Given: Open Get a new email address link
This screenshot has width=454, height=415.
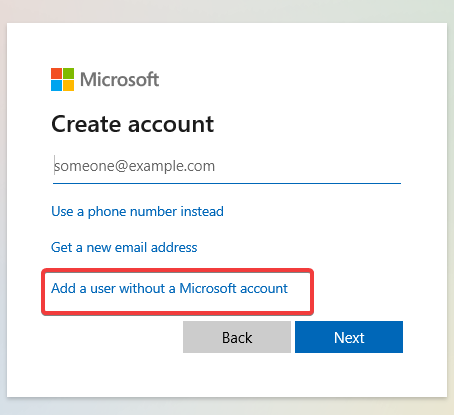Looking at the screenshot, I should (x=124, y=247).
